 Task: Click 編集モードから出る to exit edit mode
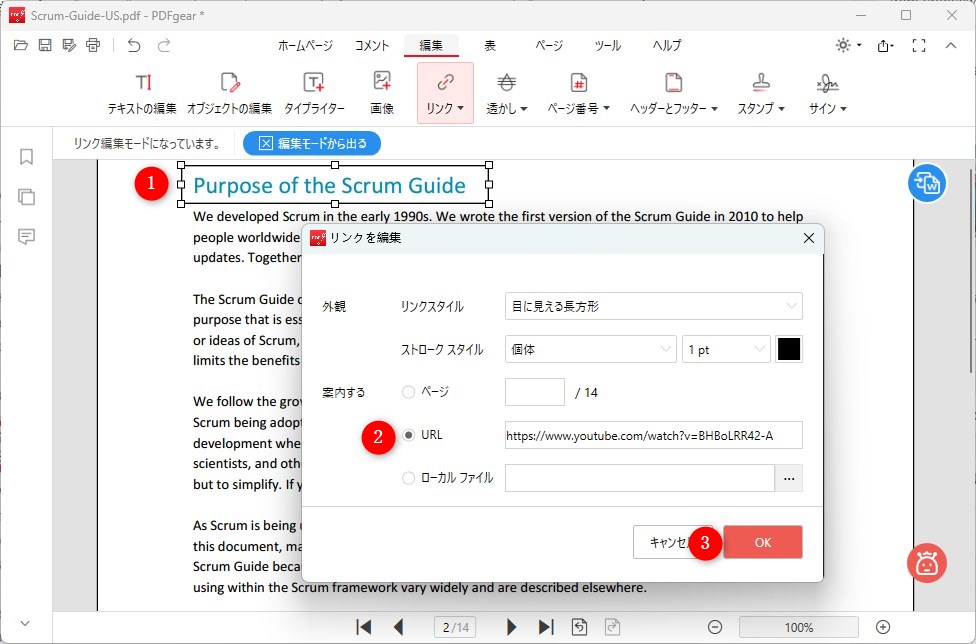click(310, 143)
